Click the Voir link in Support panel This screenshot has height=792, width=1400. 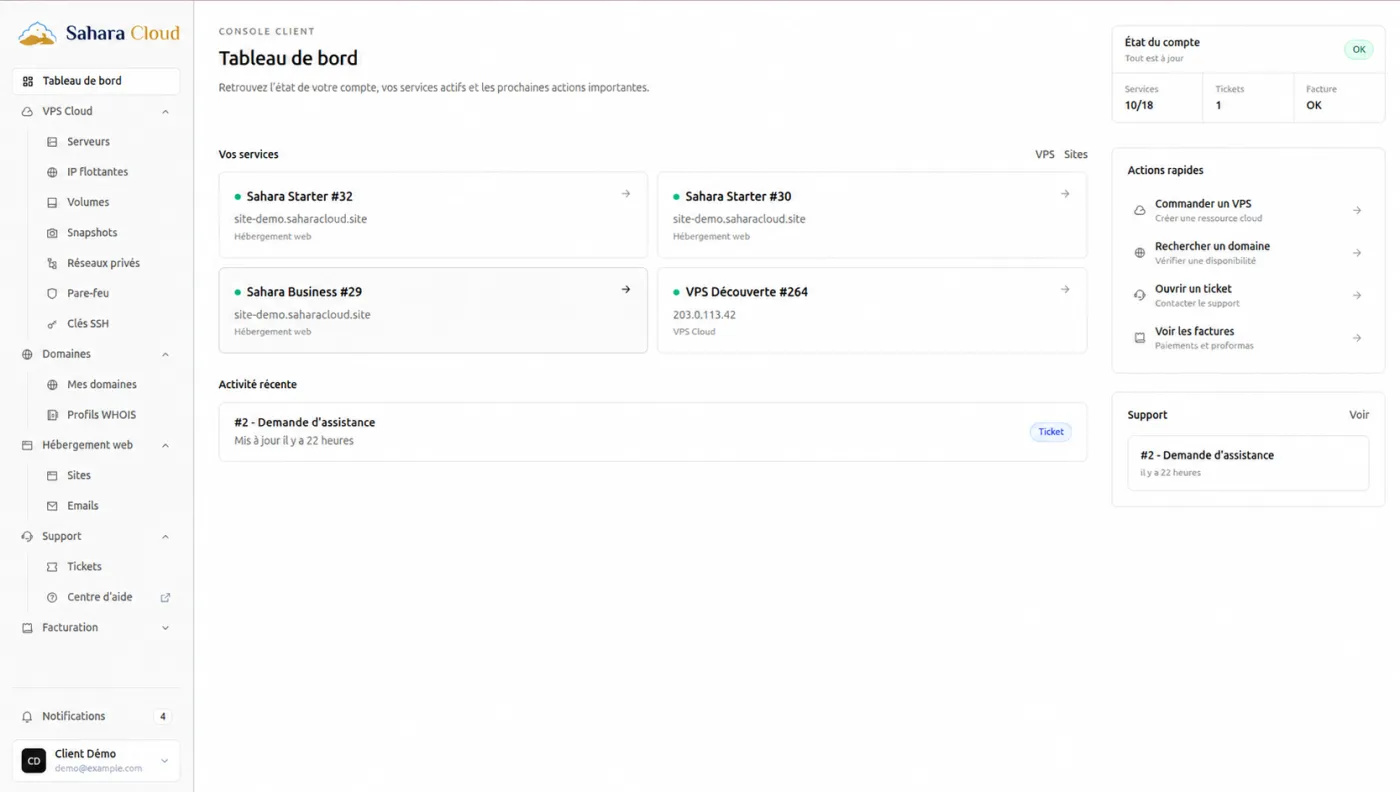(x=1359, y=415)
